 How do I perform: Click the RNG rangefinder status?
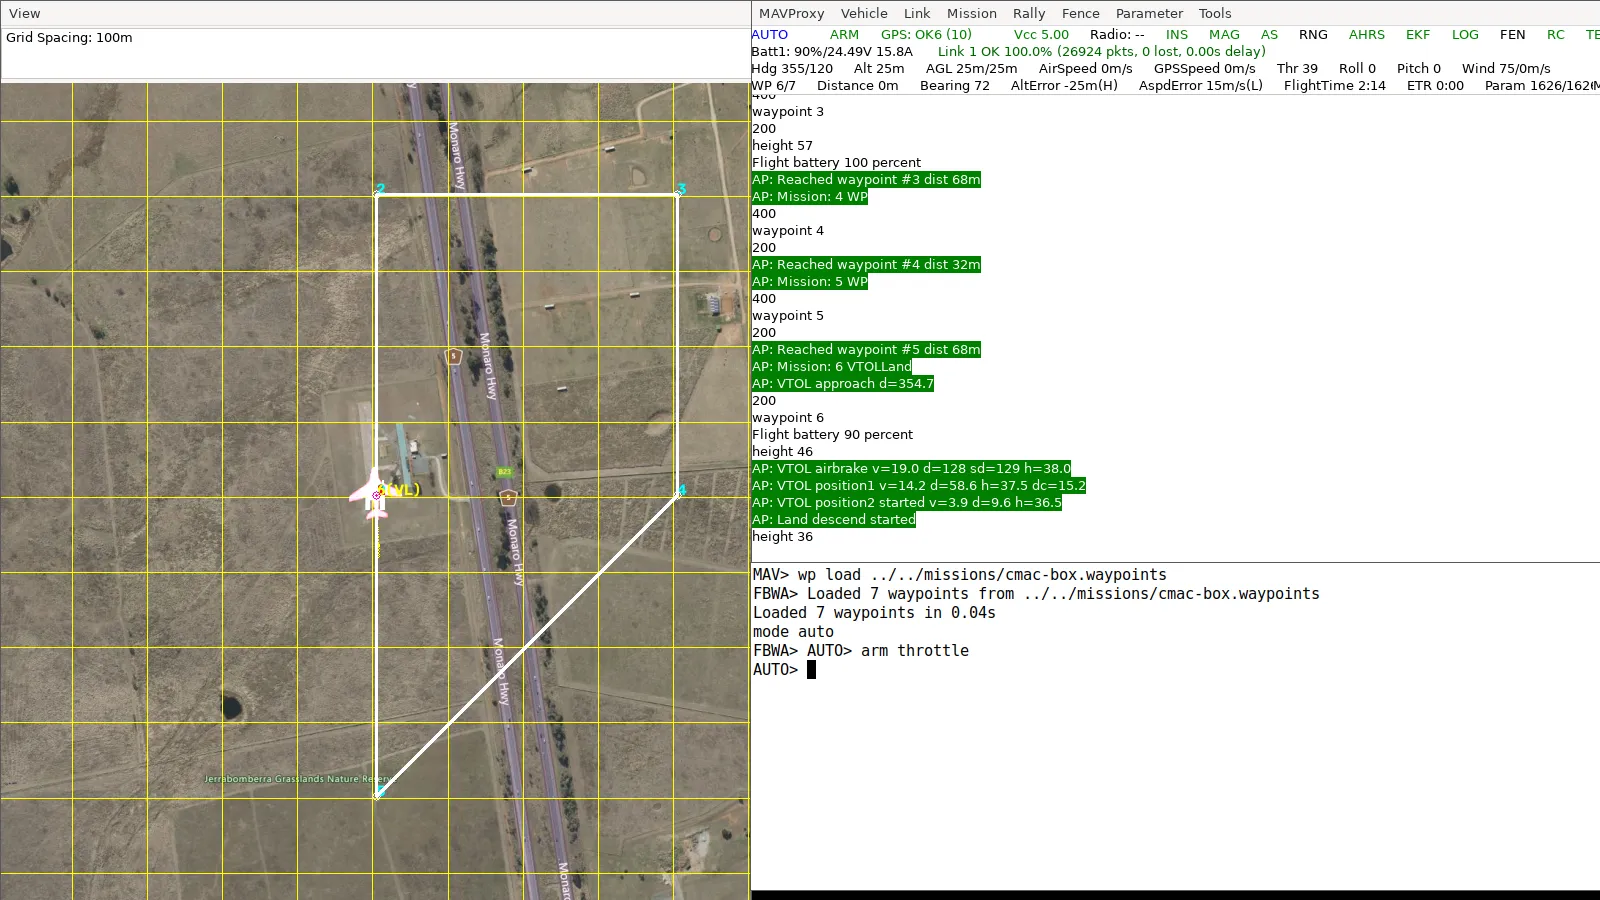(x=1313, y=34)
